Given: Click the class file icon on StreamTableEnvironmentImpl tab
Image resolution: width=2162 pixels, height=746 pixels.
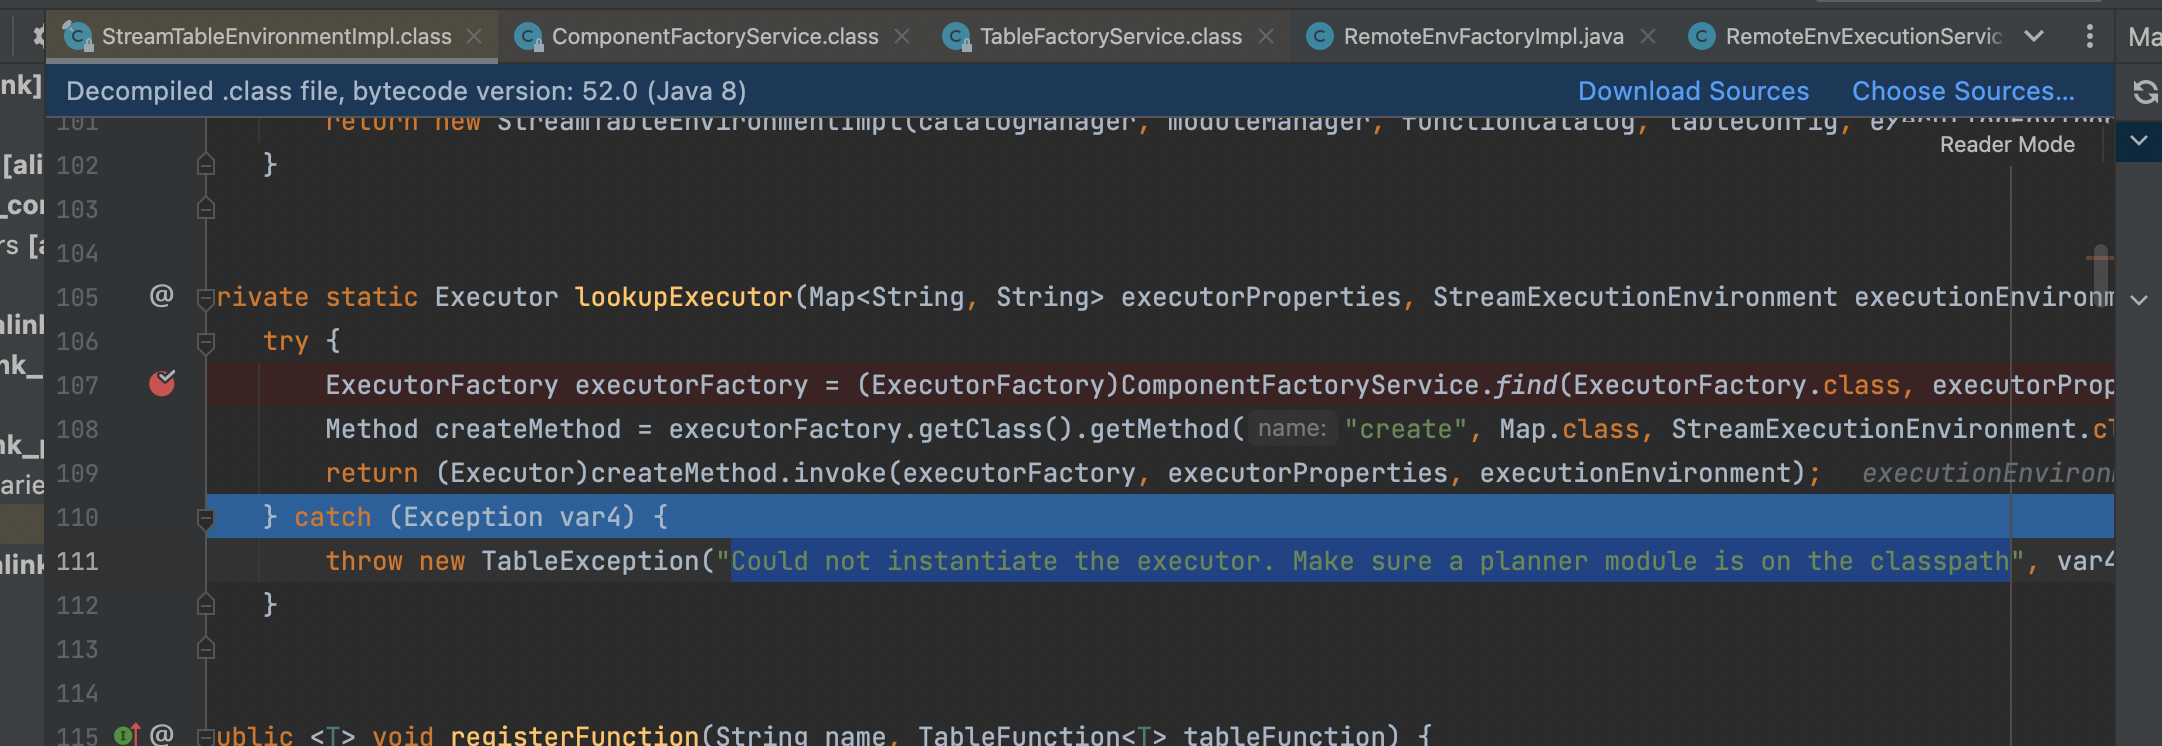Looking at the screenshot, I should [79, 37].
